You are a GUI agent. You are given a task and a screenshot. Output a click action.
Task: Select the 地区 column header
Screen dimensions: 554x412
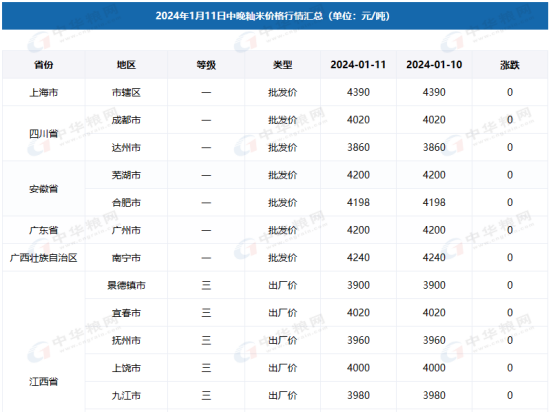coord(126,65)
